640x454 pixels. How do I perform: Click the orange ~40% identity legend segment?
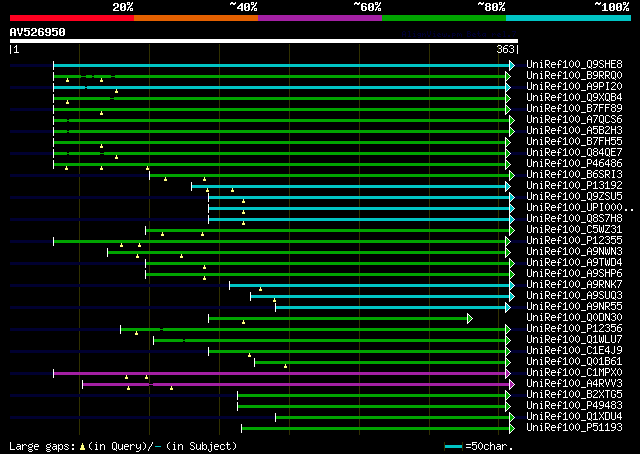coord(196,18)
